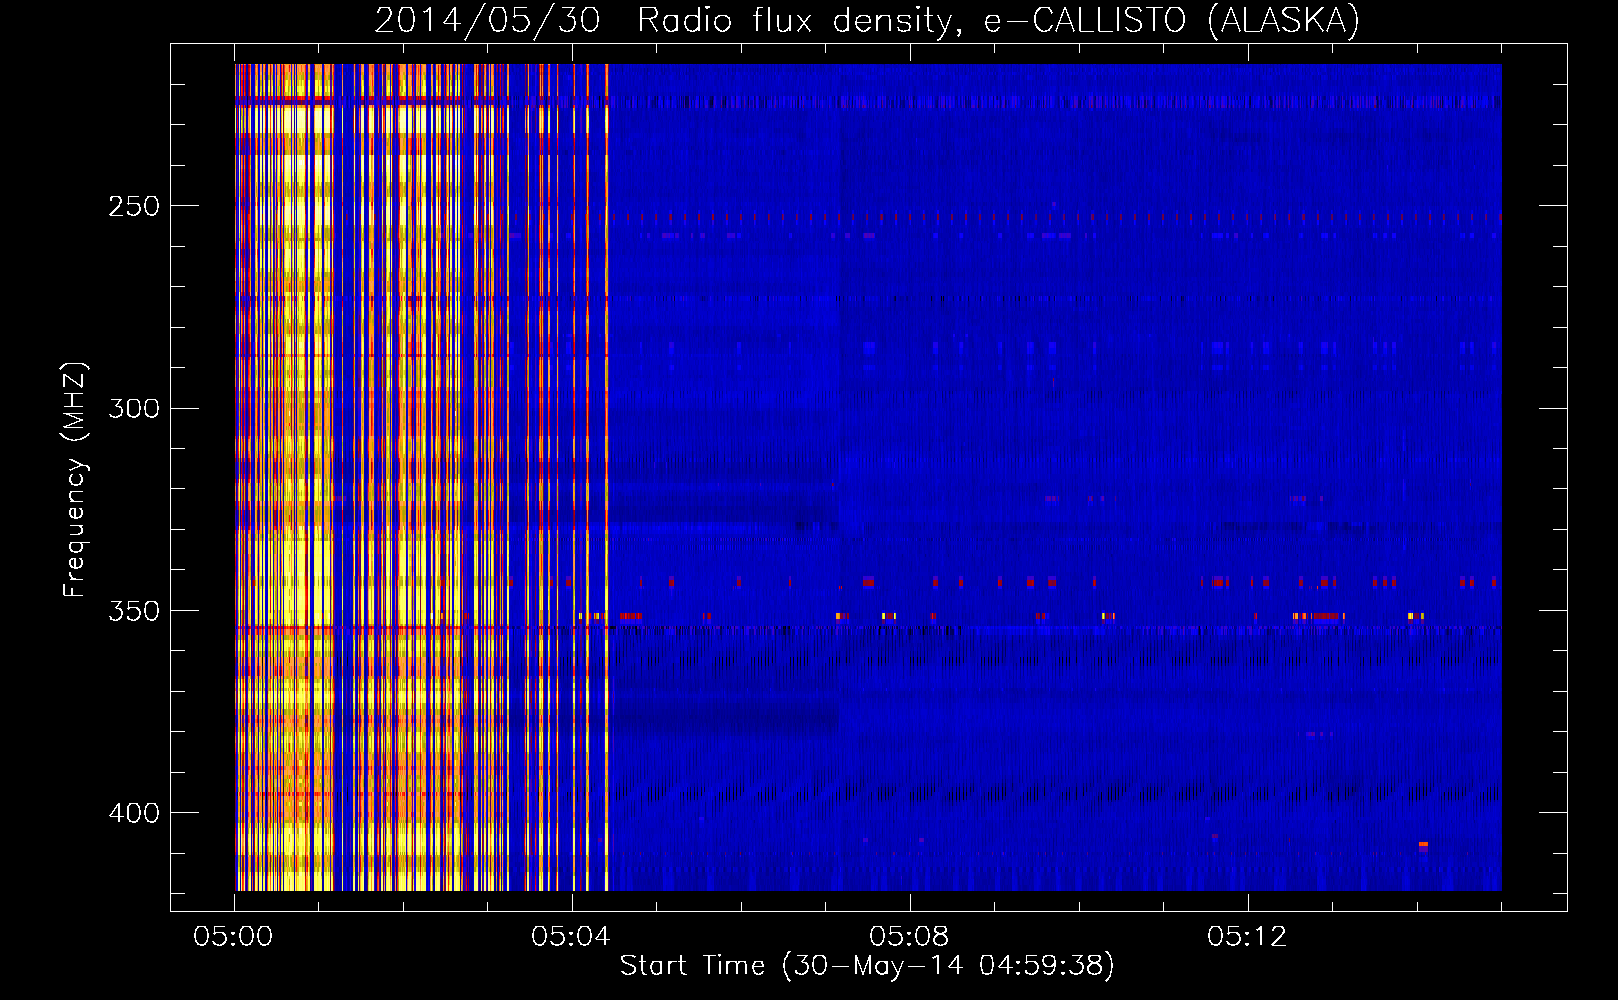Click the plot title mentioning e-CALLISTO (ALASKA)
The height and width of the screenshot is (1000, 1618).
867,20
